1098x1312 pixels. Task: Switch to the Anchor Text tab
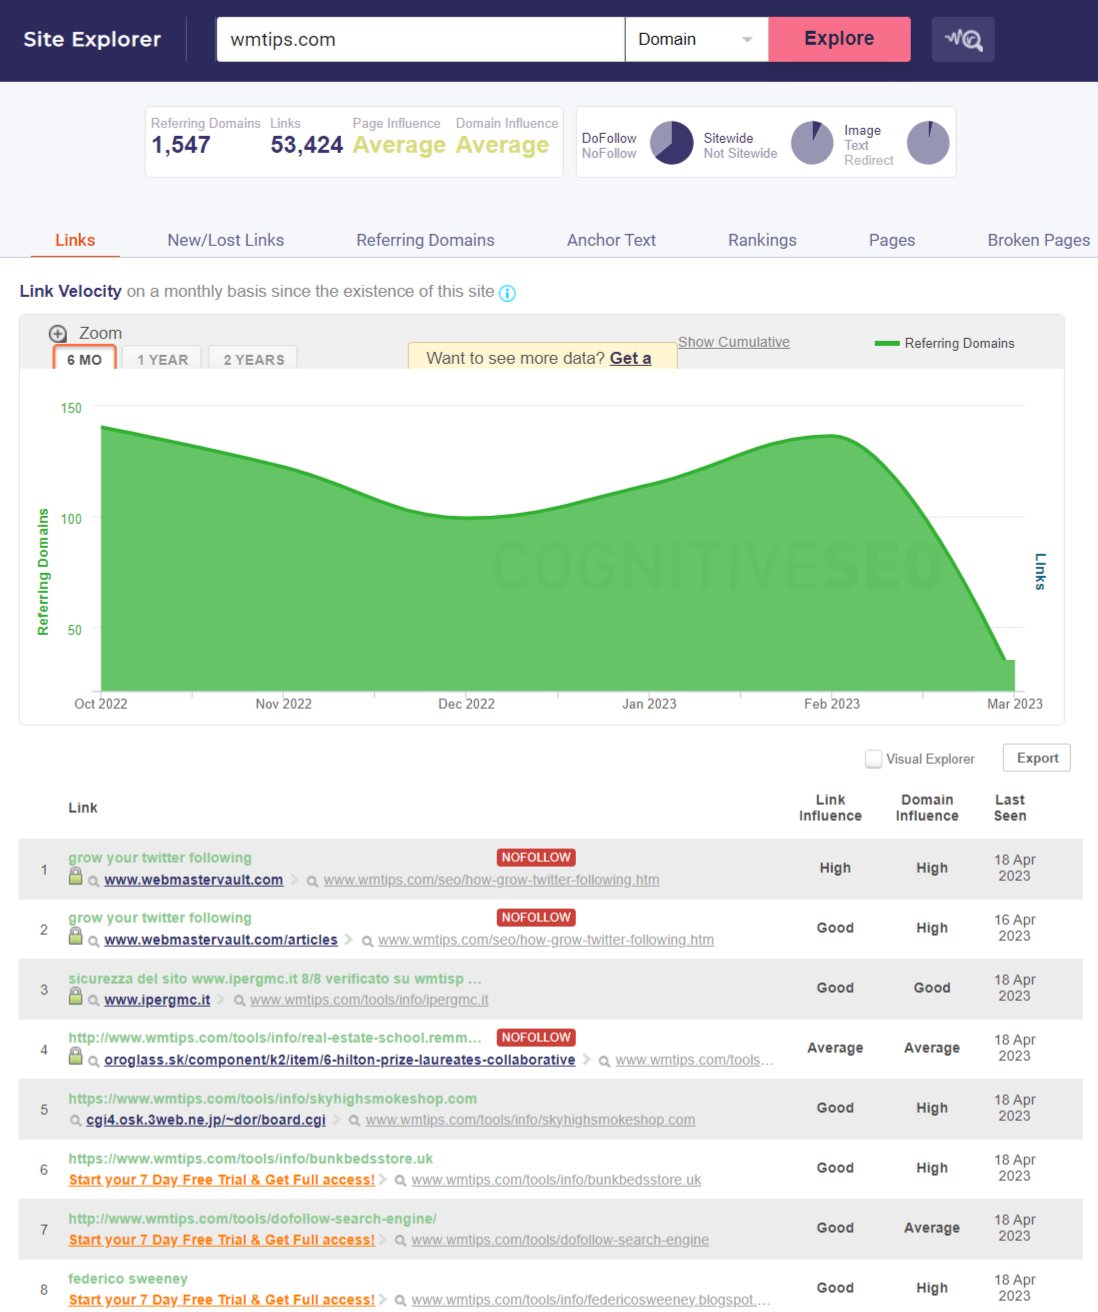click(611, 240)
